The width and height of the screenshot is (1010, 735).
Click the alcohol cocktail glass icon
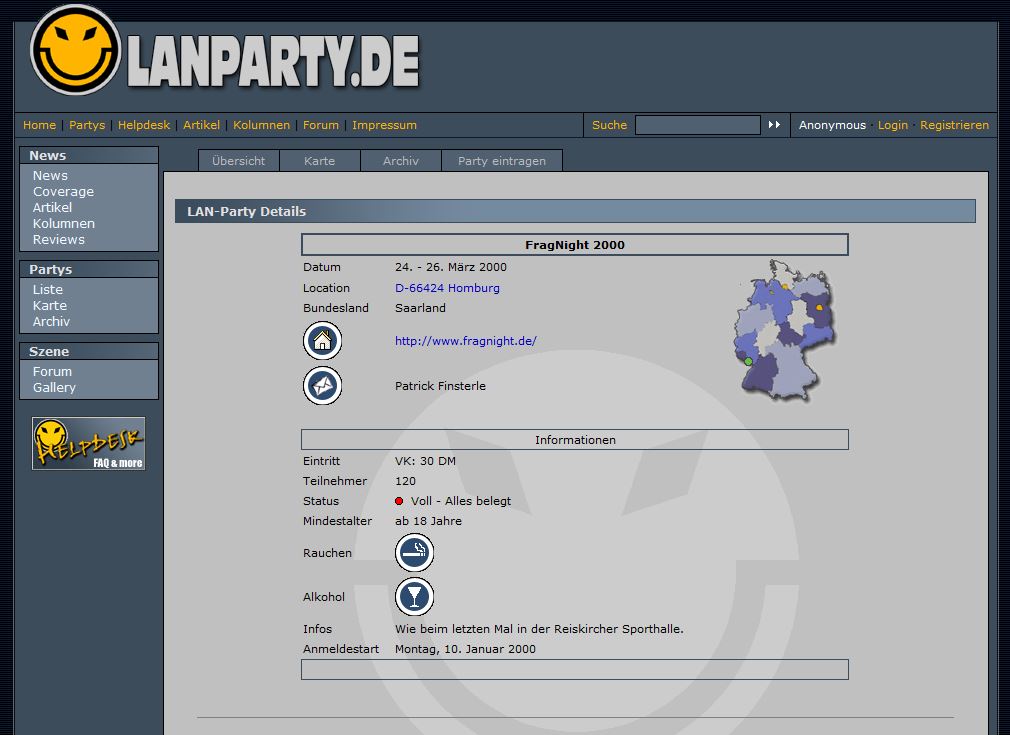point(414,597)
